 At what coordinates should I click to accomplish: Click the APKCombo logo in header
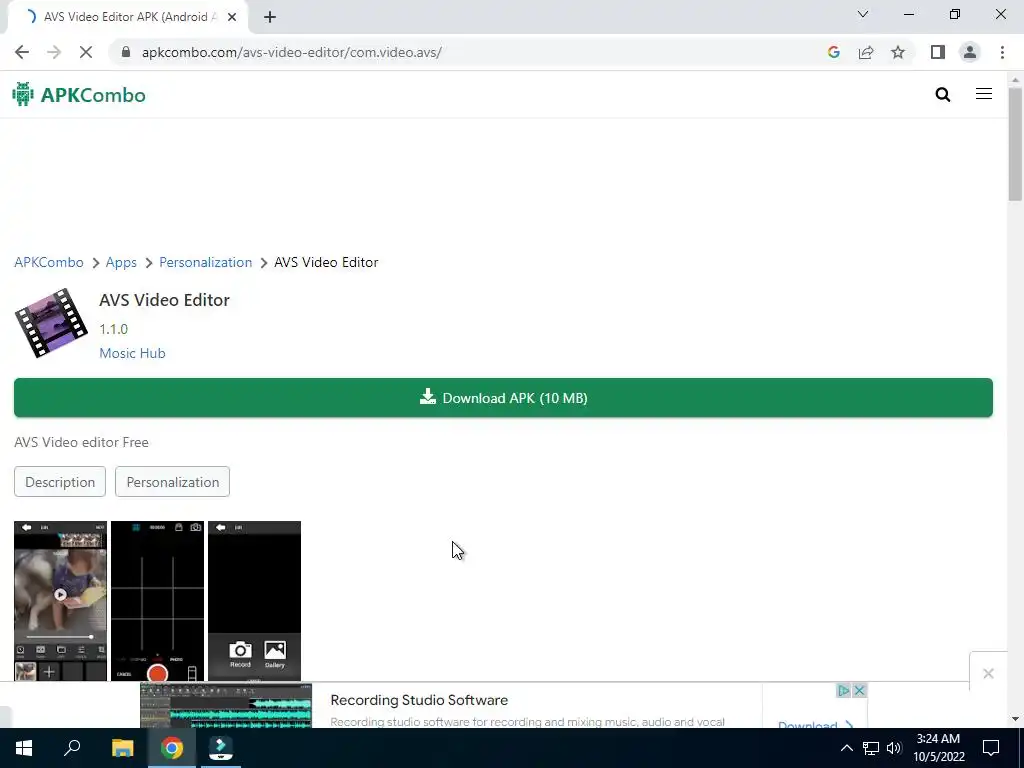click(x=79, y=95)
